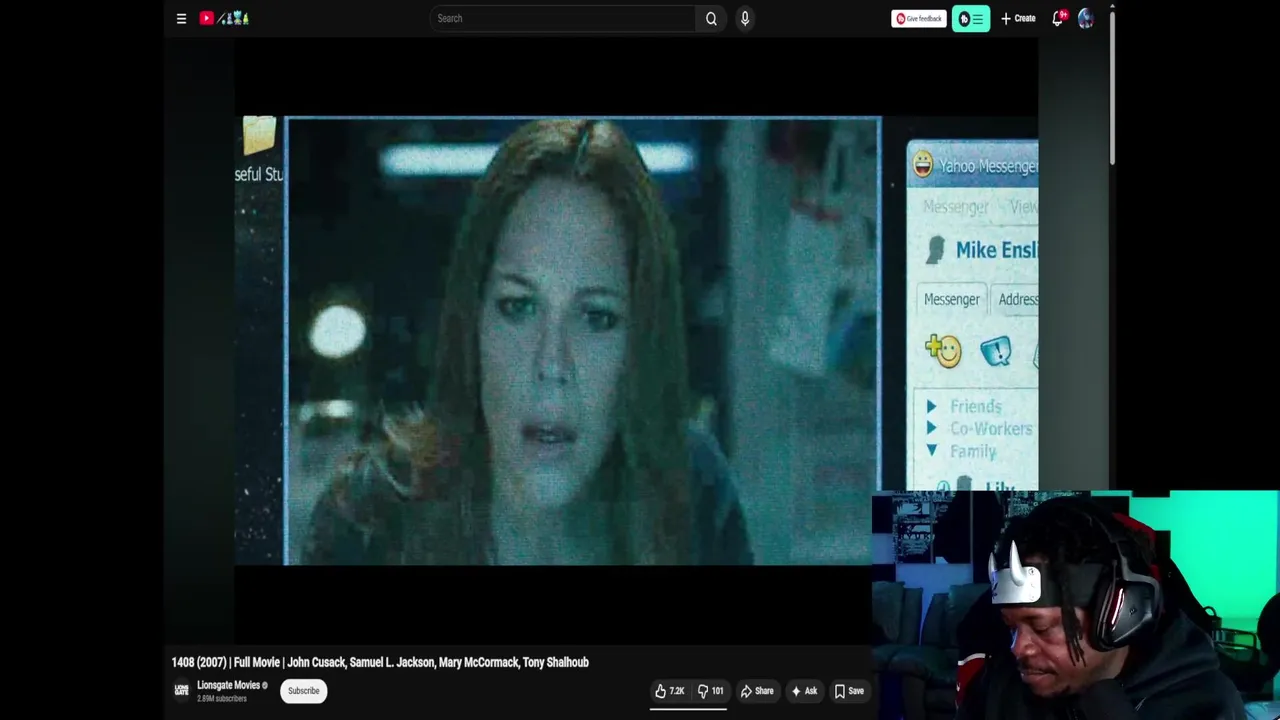
Task: Open the YouTube hamburger guide menu
Action: (x=181, y=18)
